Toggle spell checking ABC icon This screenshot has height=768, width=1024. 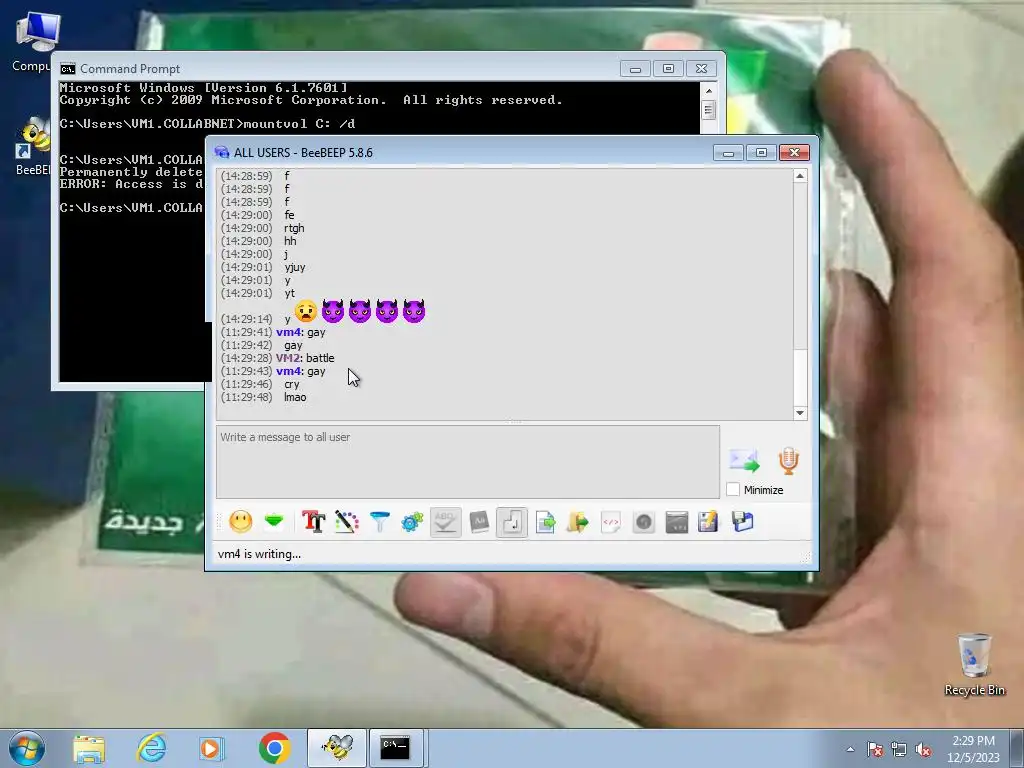tap(445, 522)
